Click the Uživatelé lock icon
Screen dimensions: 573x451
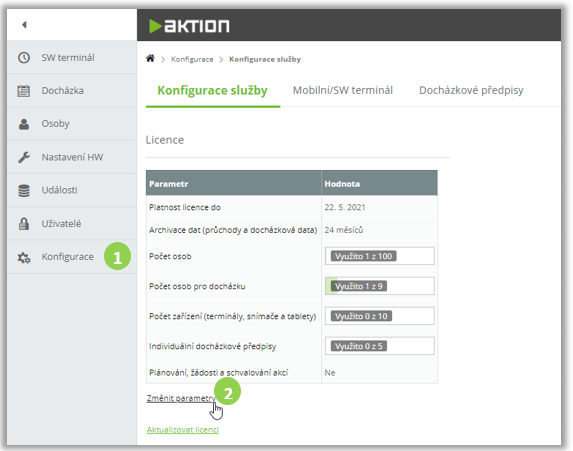[24, 224]
